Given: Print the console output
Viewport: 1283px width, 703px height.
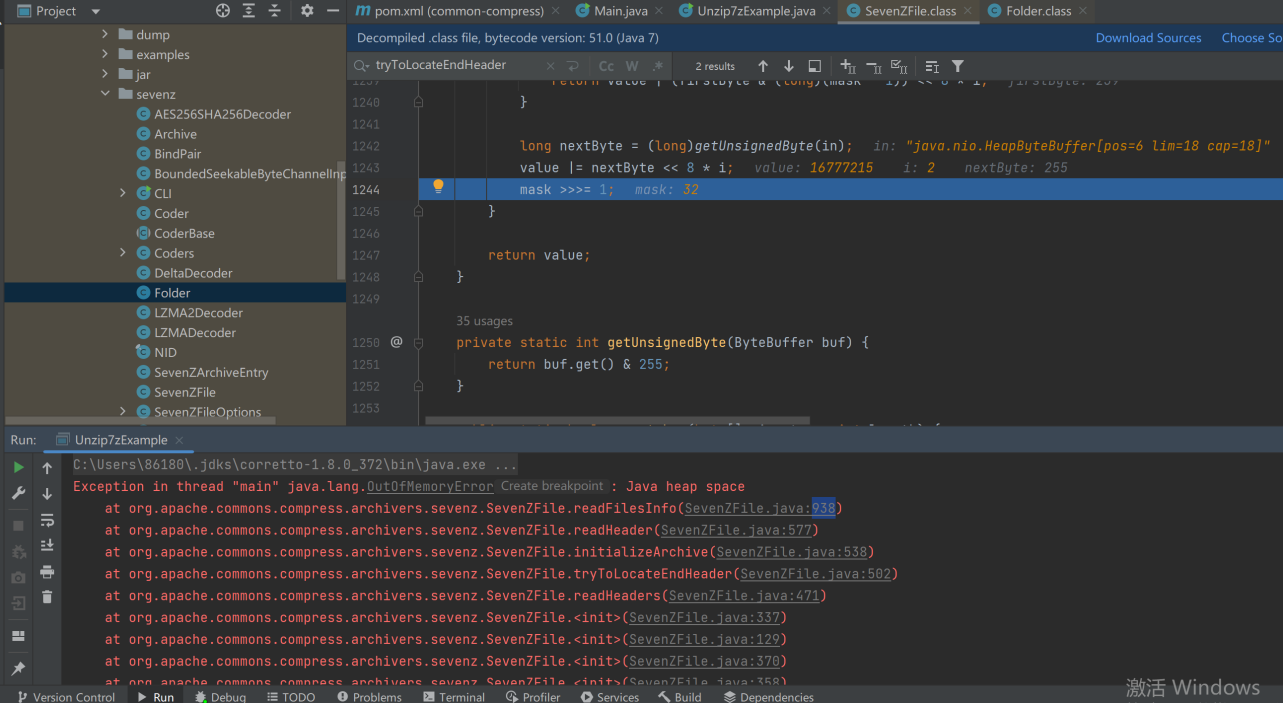Looking at the screenshot, I should (46, 572).
